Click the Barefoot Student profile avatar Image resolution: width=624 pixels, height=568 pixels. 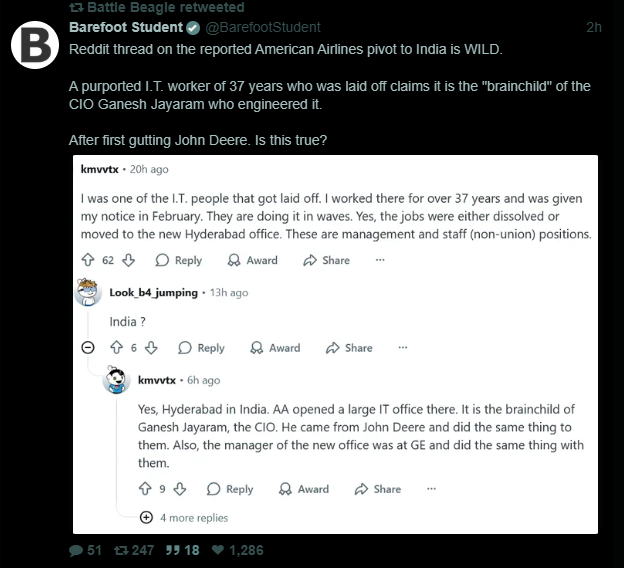[36, 46]
